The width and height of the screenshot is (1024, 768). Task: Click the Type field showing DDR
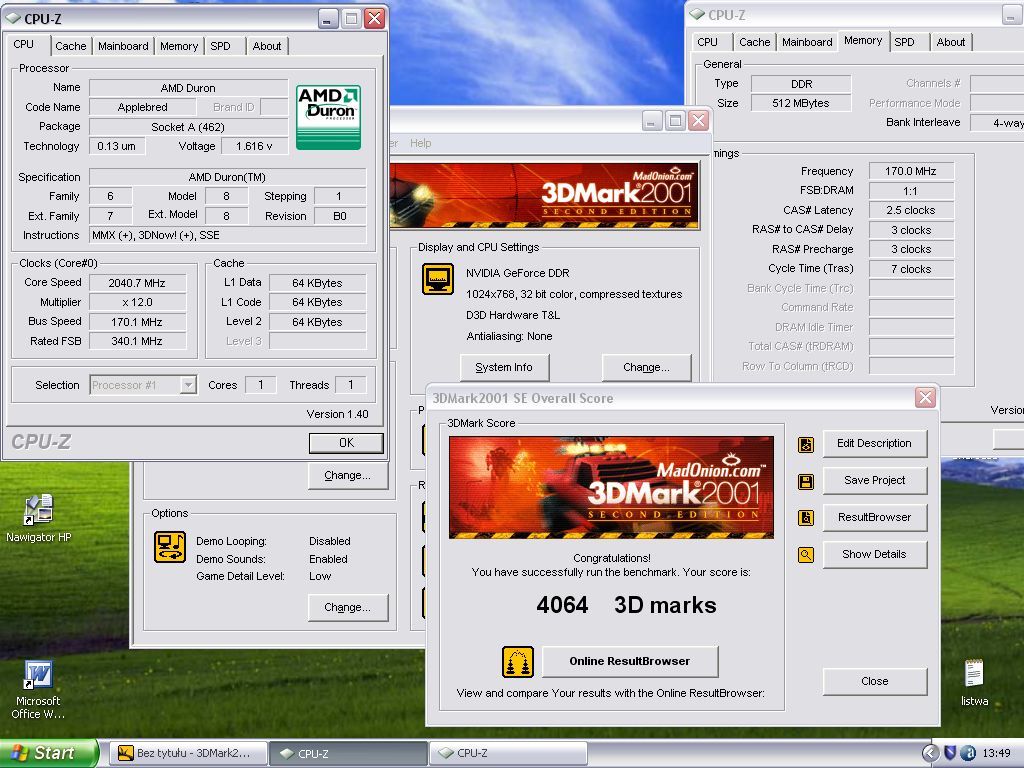pos(801,84)
